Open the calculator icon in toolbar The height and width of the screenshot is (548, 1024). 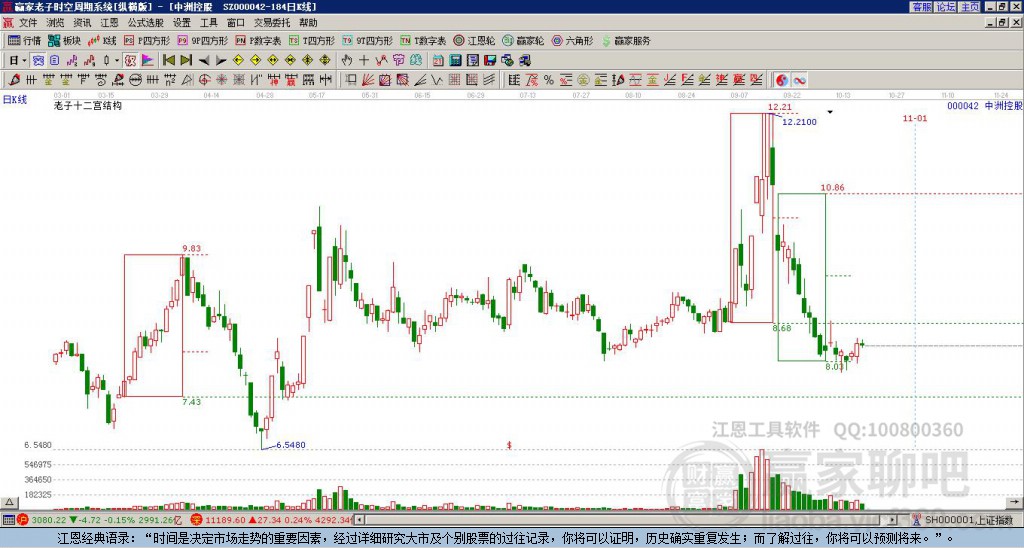pyautogui.click(x=455, y=60)
